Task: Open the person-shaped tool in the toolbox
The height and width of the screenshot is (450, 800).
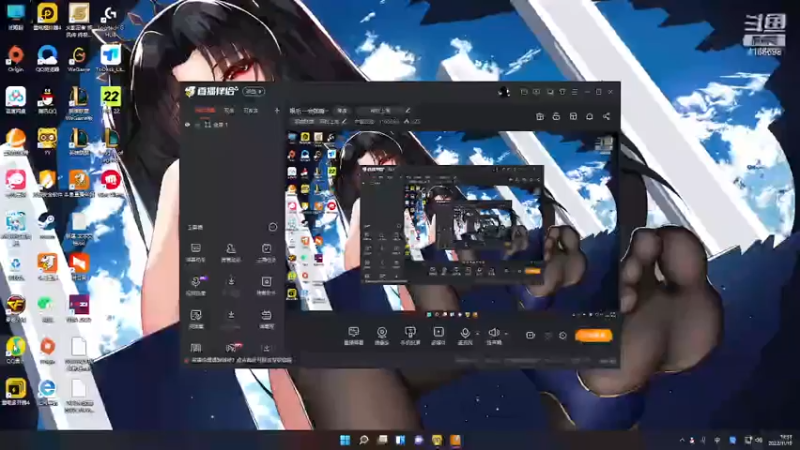Action: click(231, 252)
